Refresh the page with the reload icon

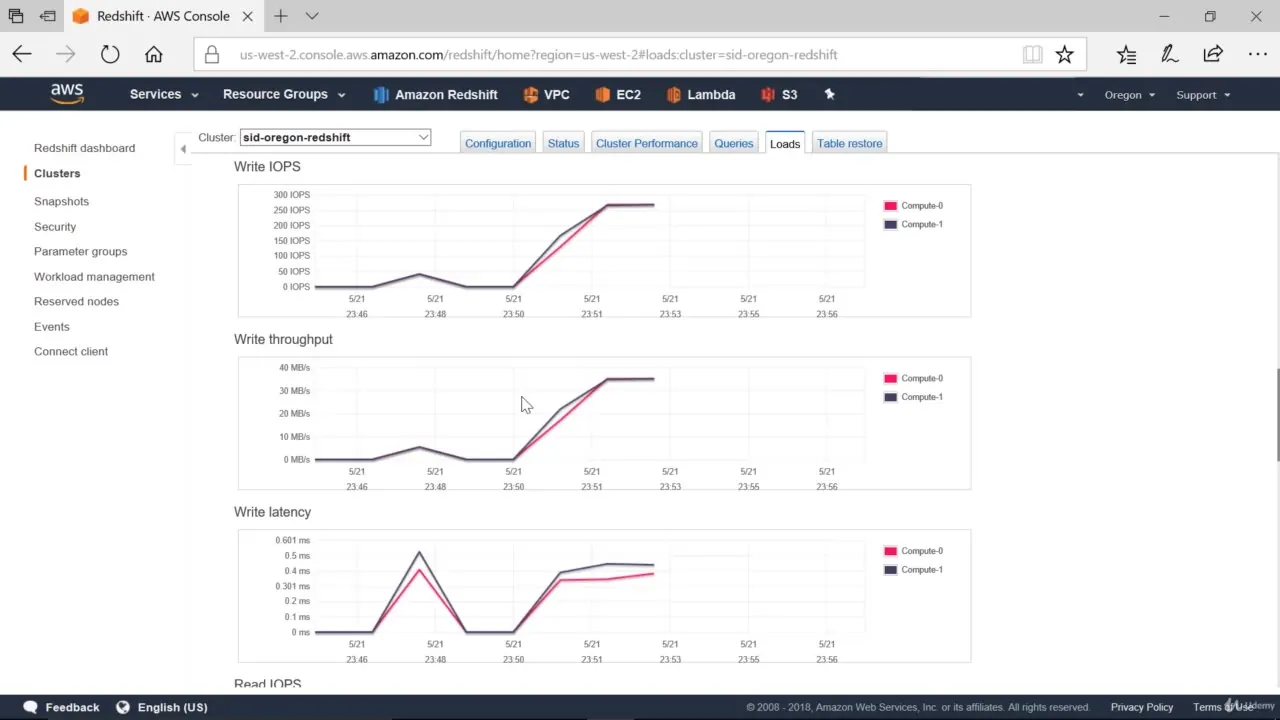pyautogui.click(x=110, y=55)
